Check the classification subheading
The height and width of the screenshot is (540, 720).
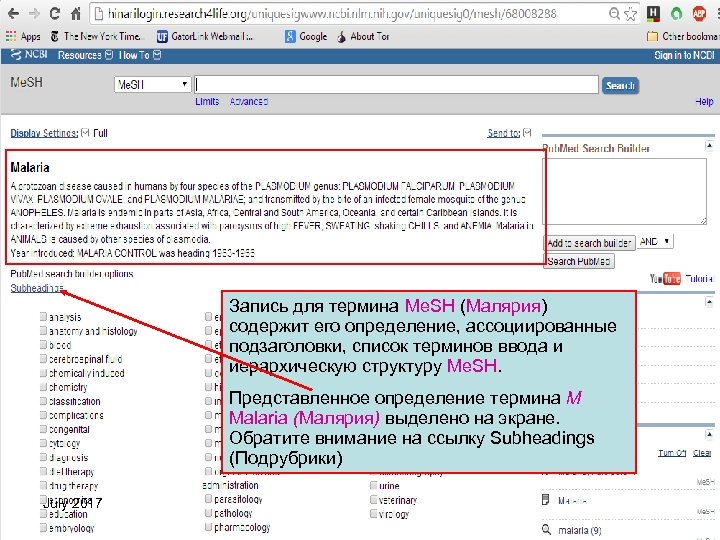(43, 400)
